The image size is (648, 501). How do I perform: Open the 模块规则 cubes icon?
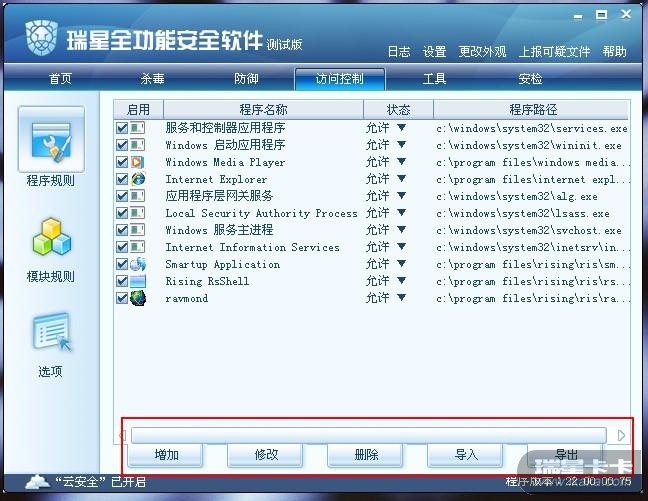tap(52, 236)
